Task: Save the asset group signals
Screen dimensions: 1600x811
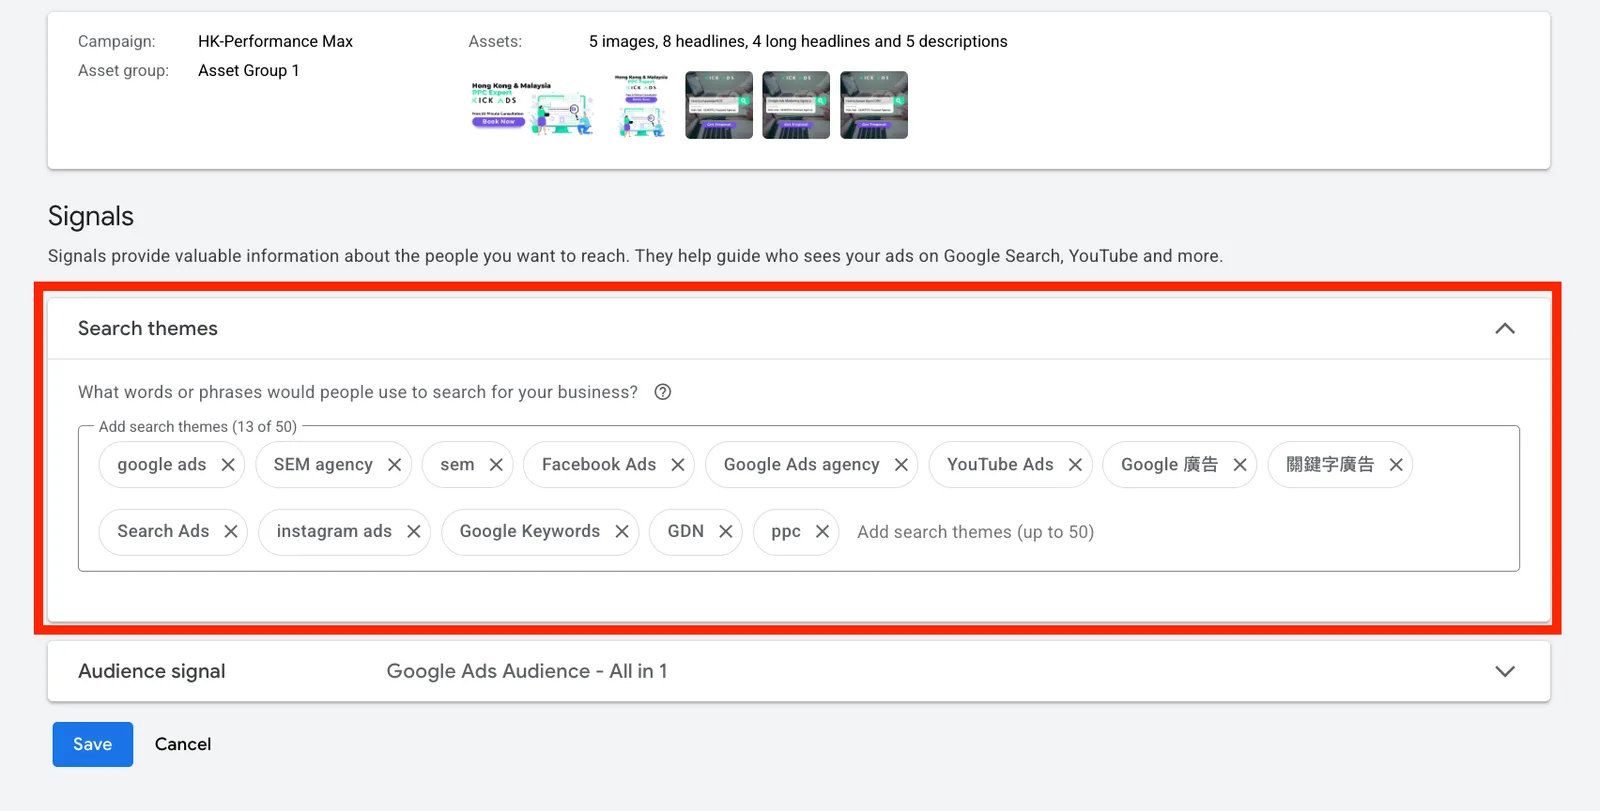Action: coord(92,744)
